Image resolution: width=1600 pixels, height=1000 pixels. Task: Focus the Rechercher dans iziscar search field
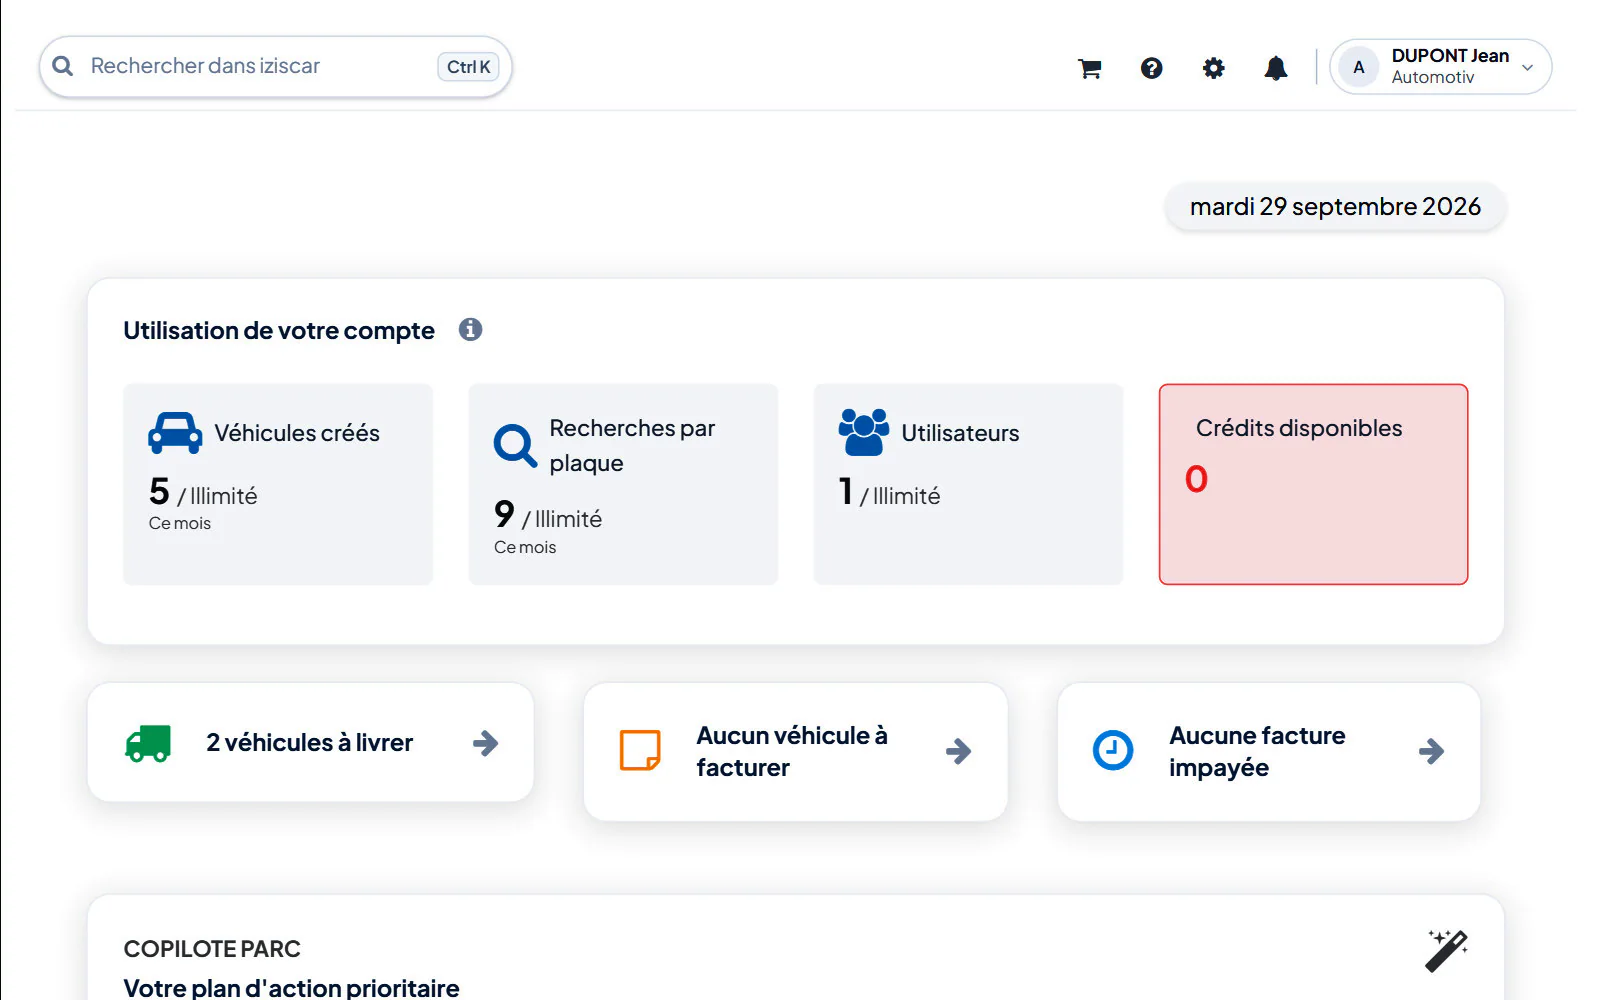tap(276, 67)
